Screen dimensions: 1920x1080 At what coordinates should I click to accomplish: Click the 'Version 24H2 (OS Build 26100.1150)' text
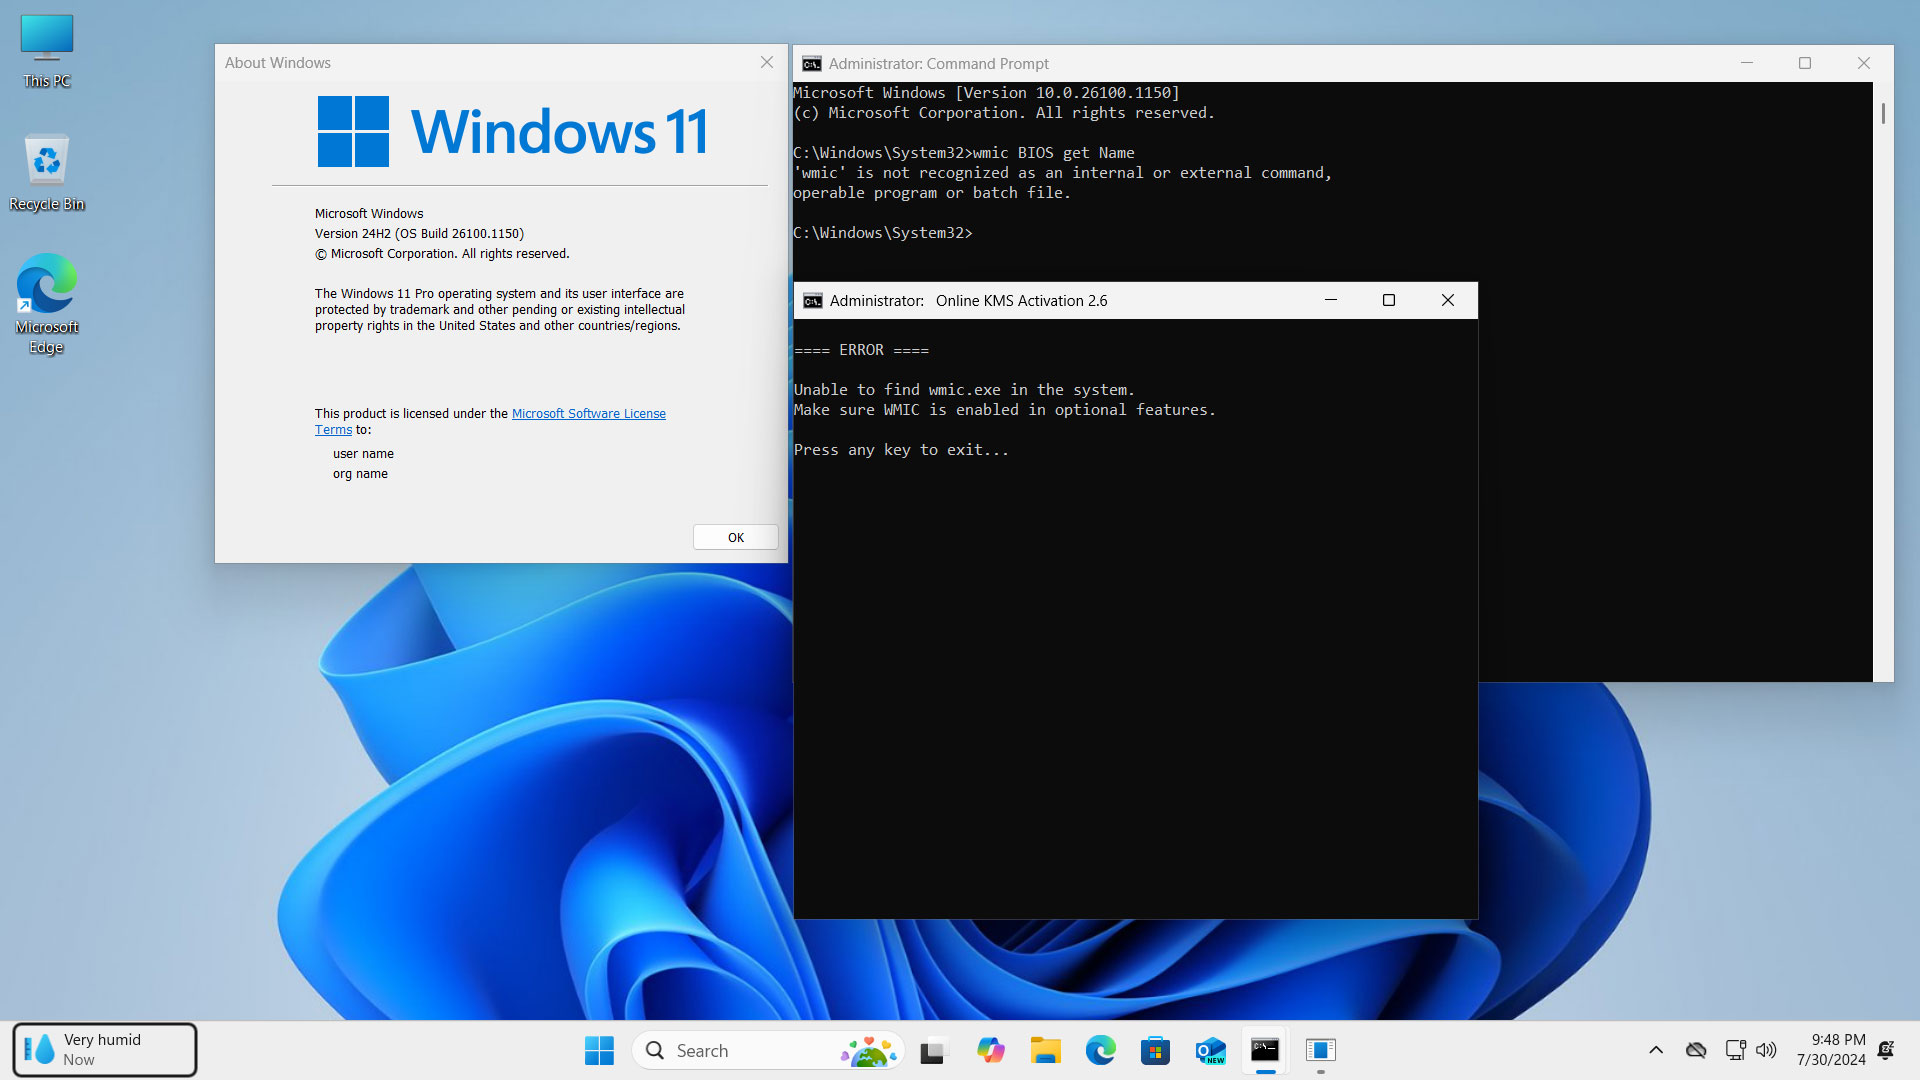click(419, 234)
